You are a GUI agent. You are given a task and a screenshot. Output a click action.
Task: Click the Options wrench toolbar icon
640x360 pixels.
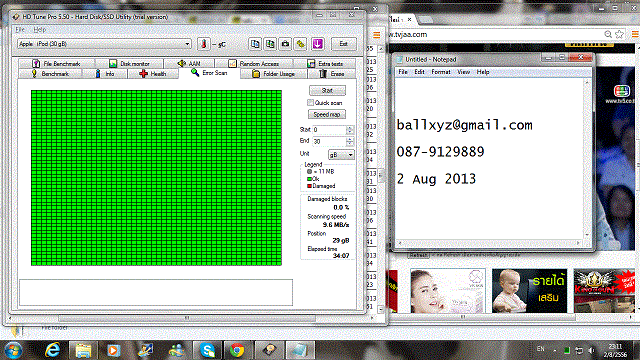point(301,44)
